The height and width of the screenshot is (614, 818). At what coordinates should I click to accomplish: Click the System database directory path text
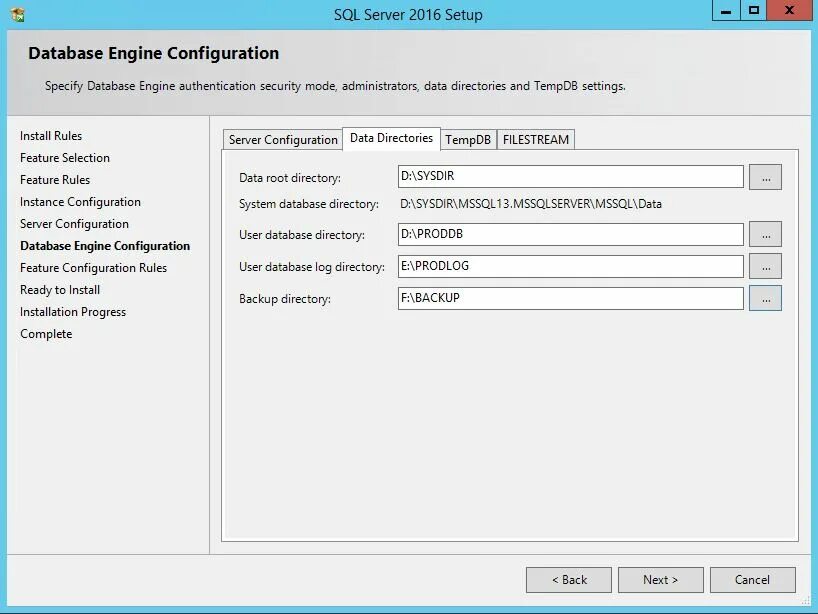531,204
